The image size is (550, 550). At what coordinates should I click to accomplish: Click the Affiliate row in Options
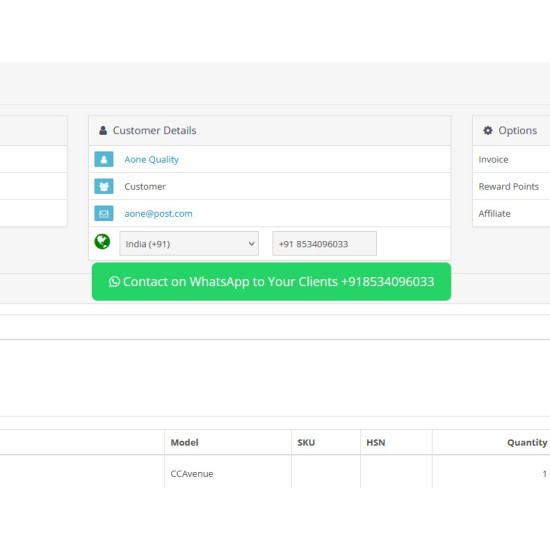point(511,213)
